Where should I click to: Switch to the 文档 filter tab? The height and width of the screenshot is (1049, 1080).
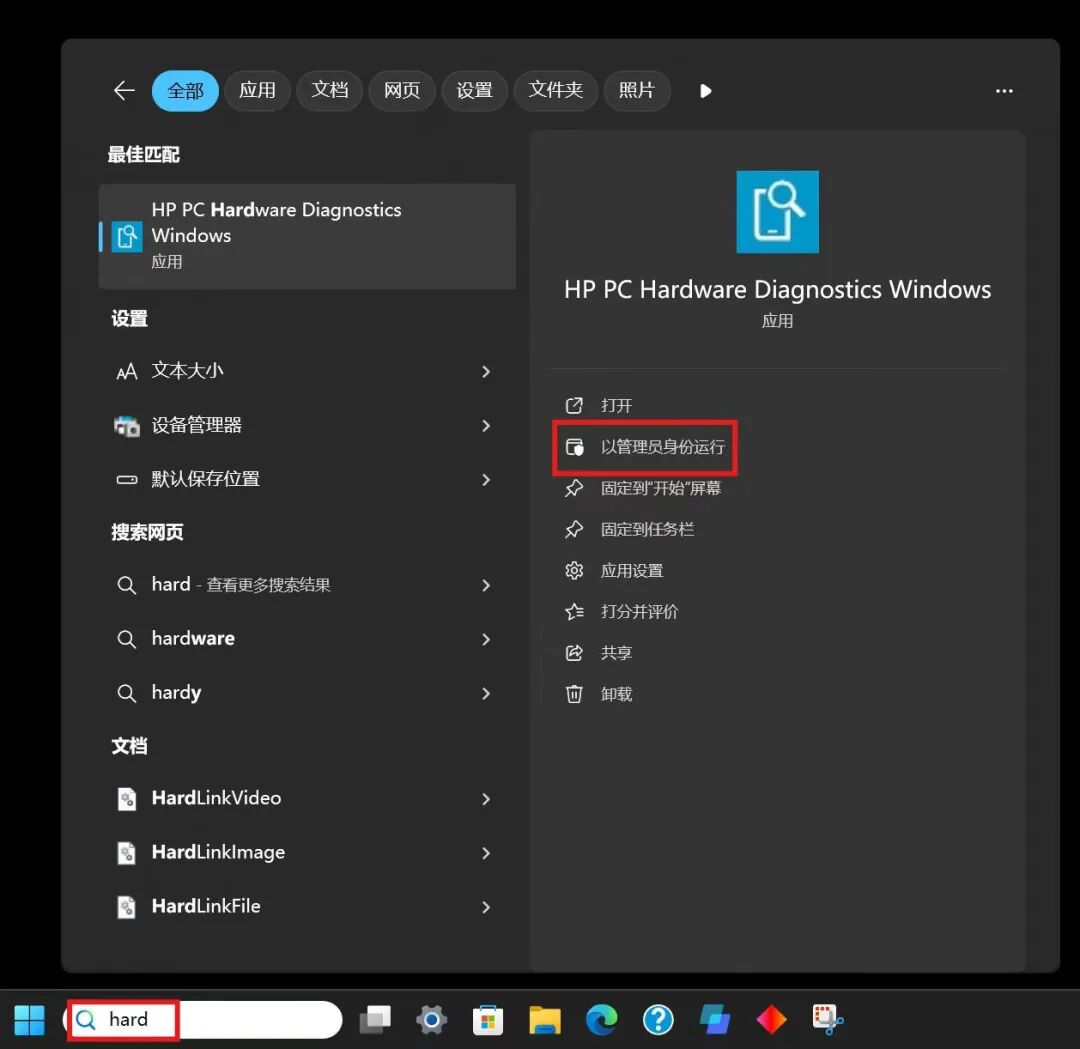point(329,90)
